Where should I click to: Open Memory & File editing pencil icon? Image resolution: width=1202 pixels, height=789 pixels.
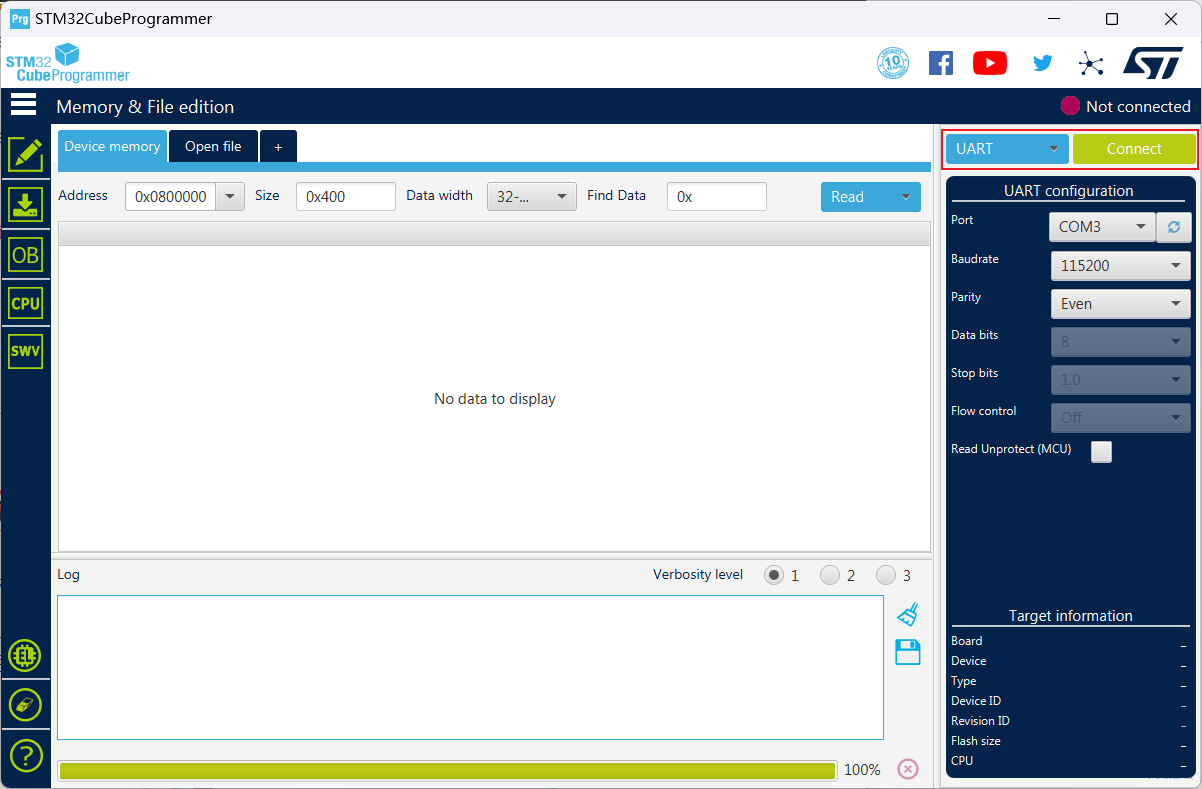(x=25, y=155)
